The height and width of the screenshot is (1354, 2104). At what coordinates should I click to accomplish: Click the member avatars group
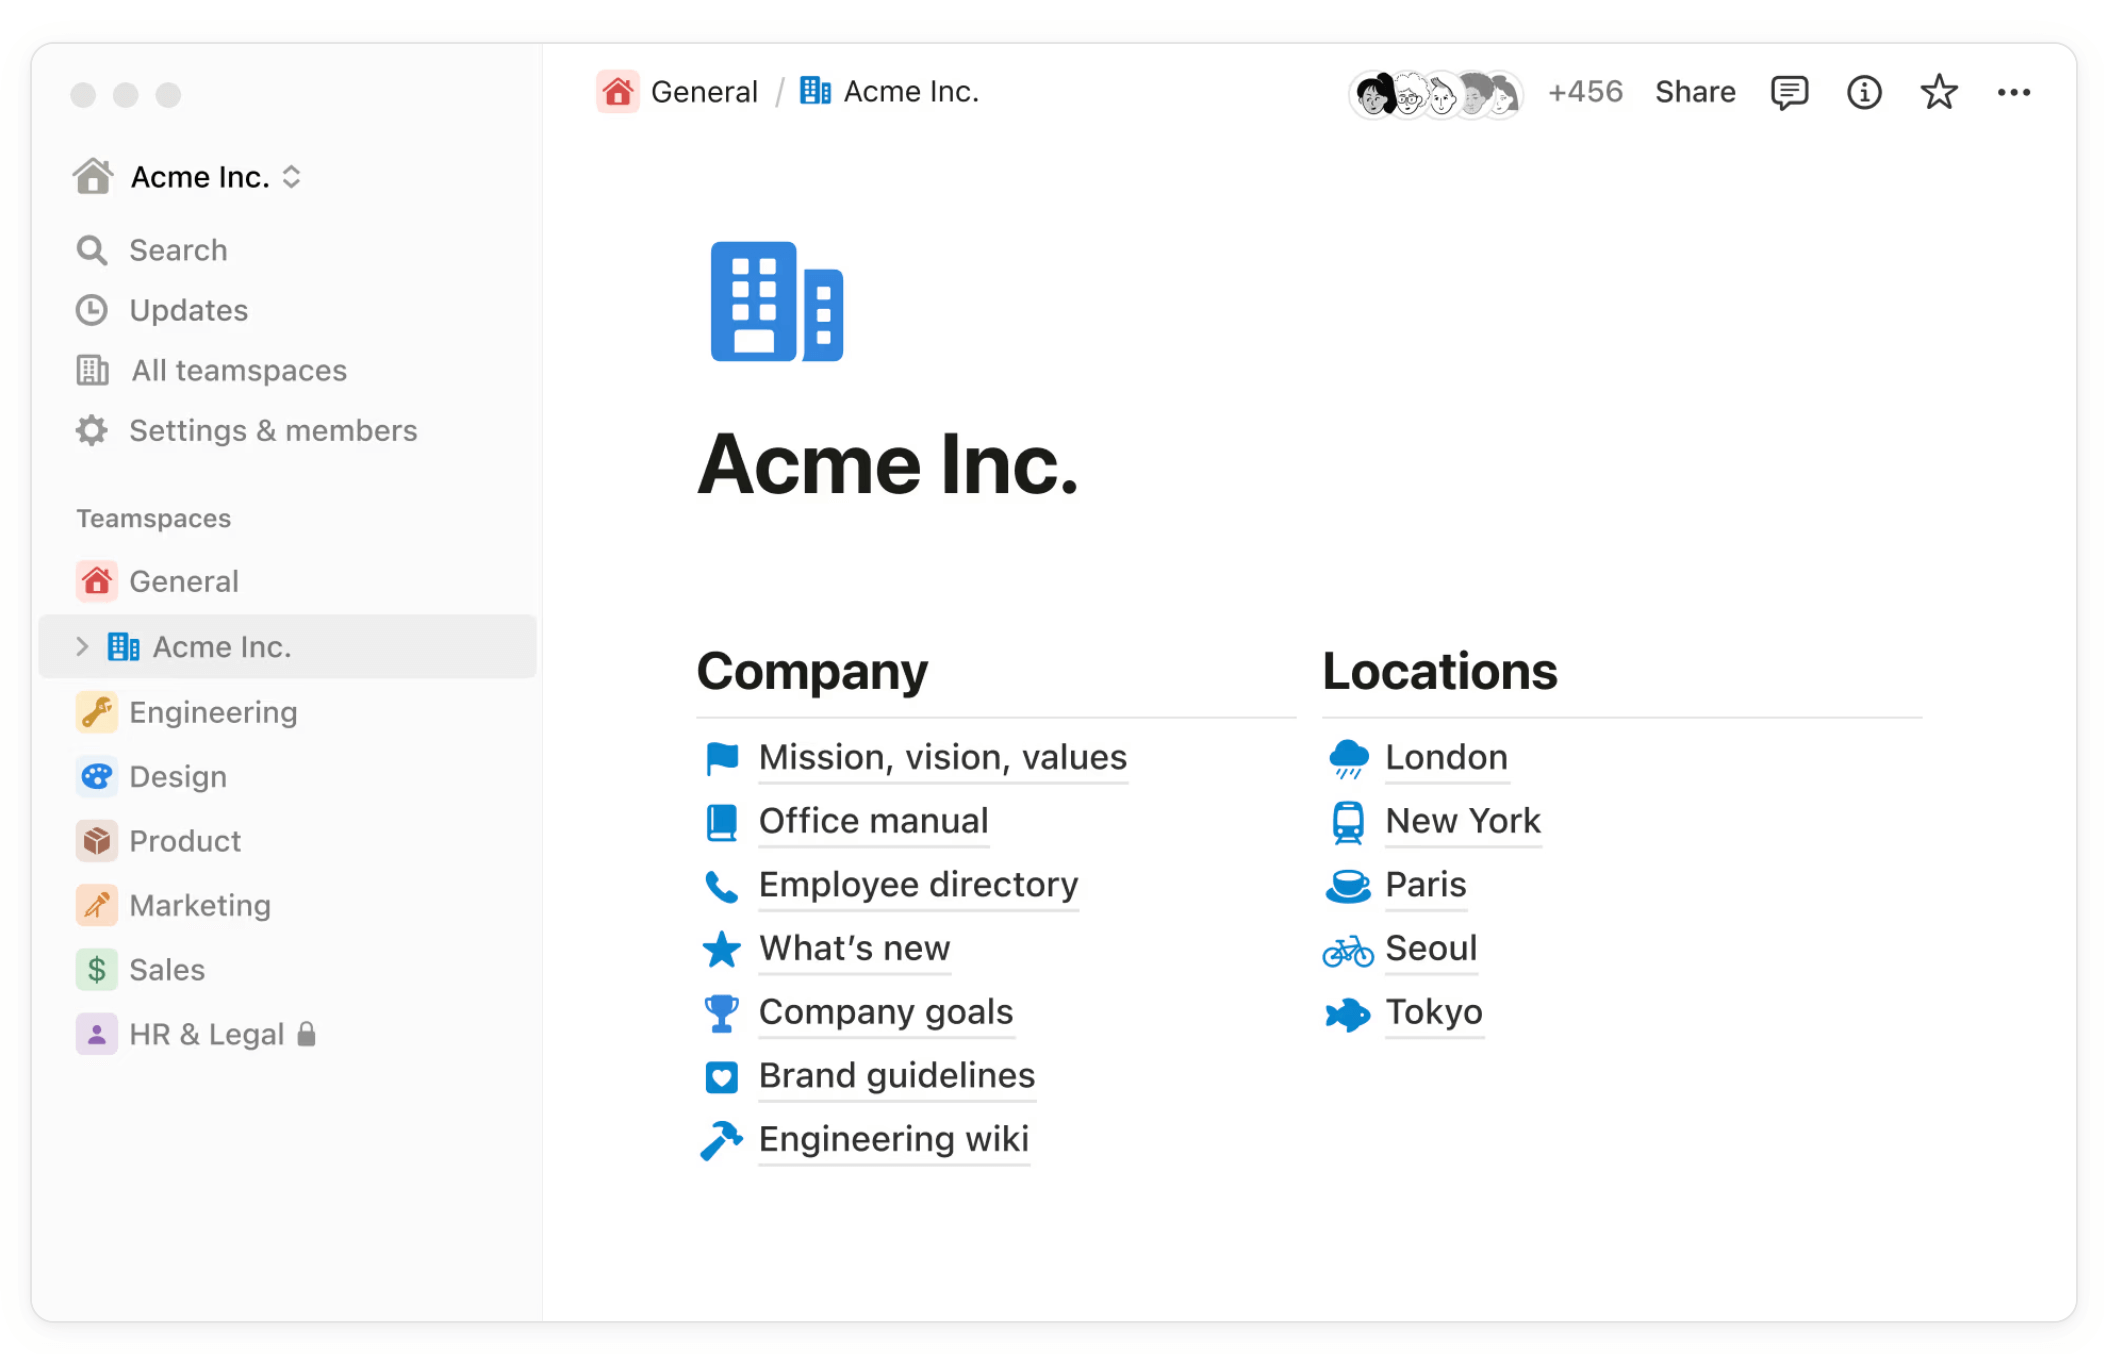click(1434, 94)
